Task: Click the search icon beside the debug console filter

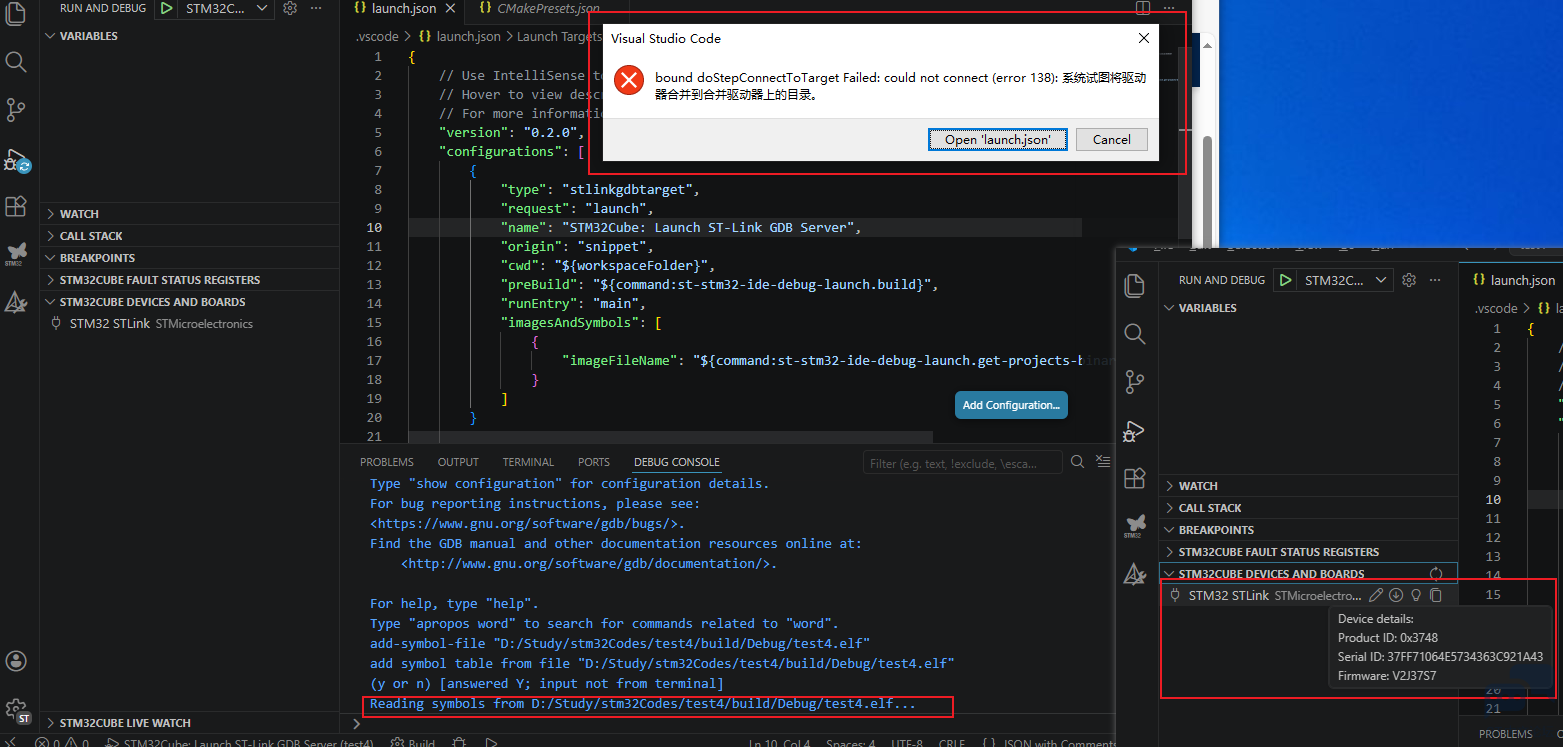Action: pos(1077,462)
